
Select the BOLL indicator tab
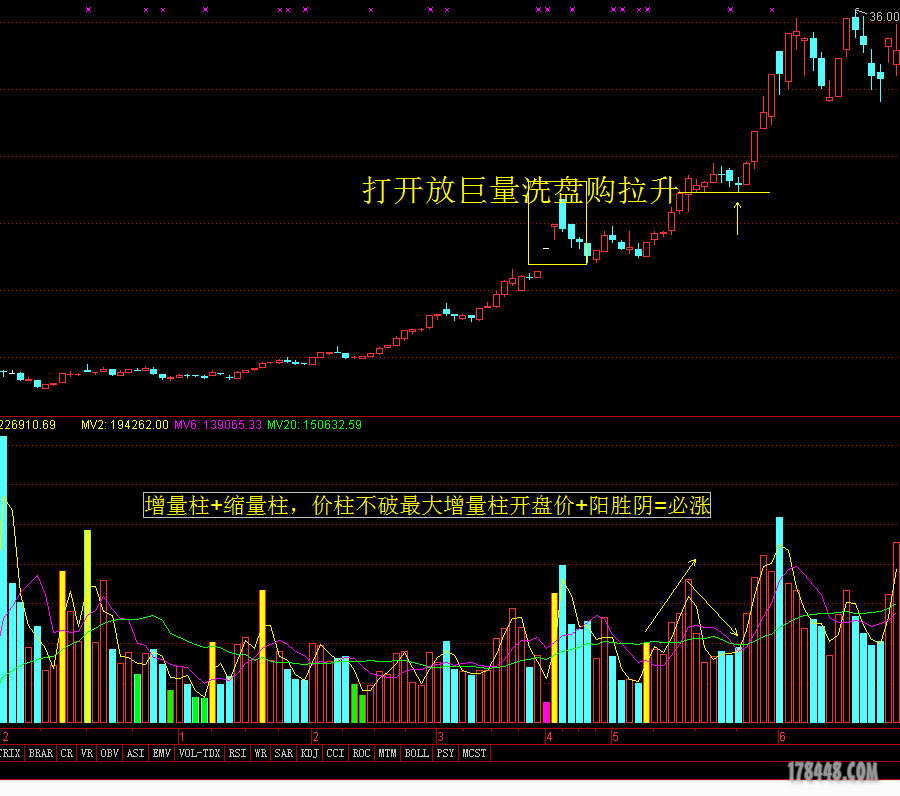point(416,753)
